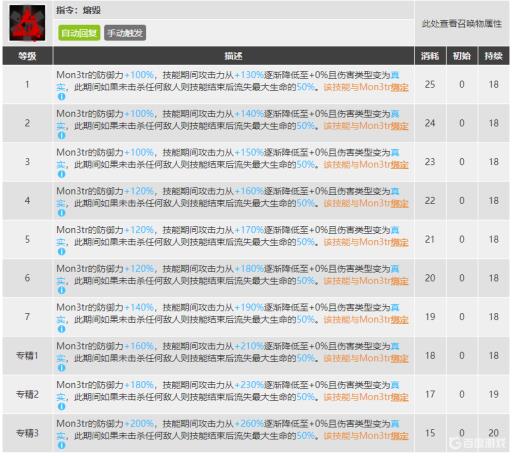Click the level 5 cell

27,239
